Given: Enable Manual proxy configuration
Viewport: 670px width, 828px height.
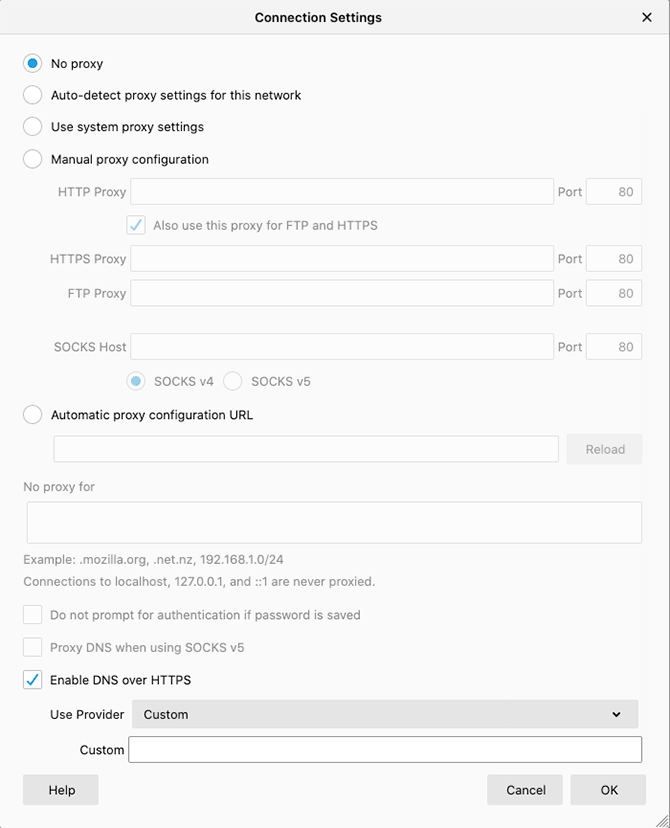Looking at the screenshot, I should [32, 159].
